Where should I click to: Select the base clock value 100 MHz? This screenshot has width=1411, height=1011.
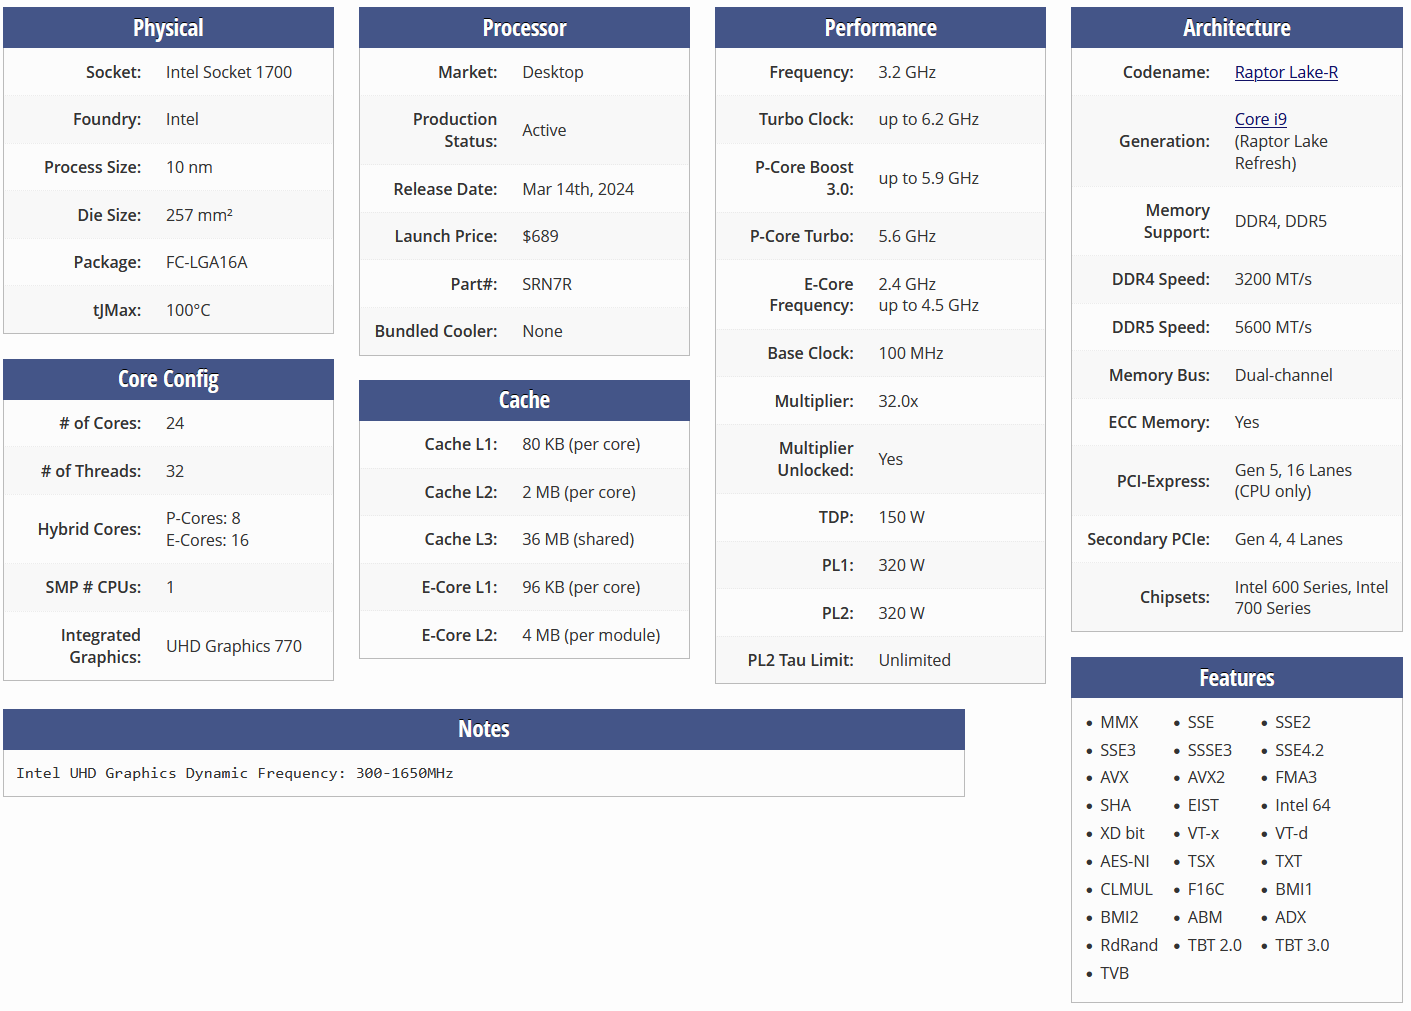[911, 353]
